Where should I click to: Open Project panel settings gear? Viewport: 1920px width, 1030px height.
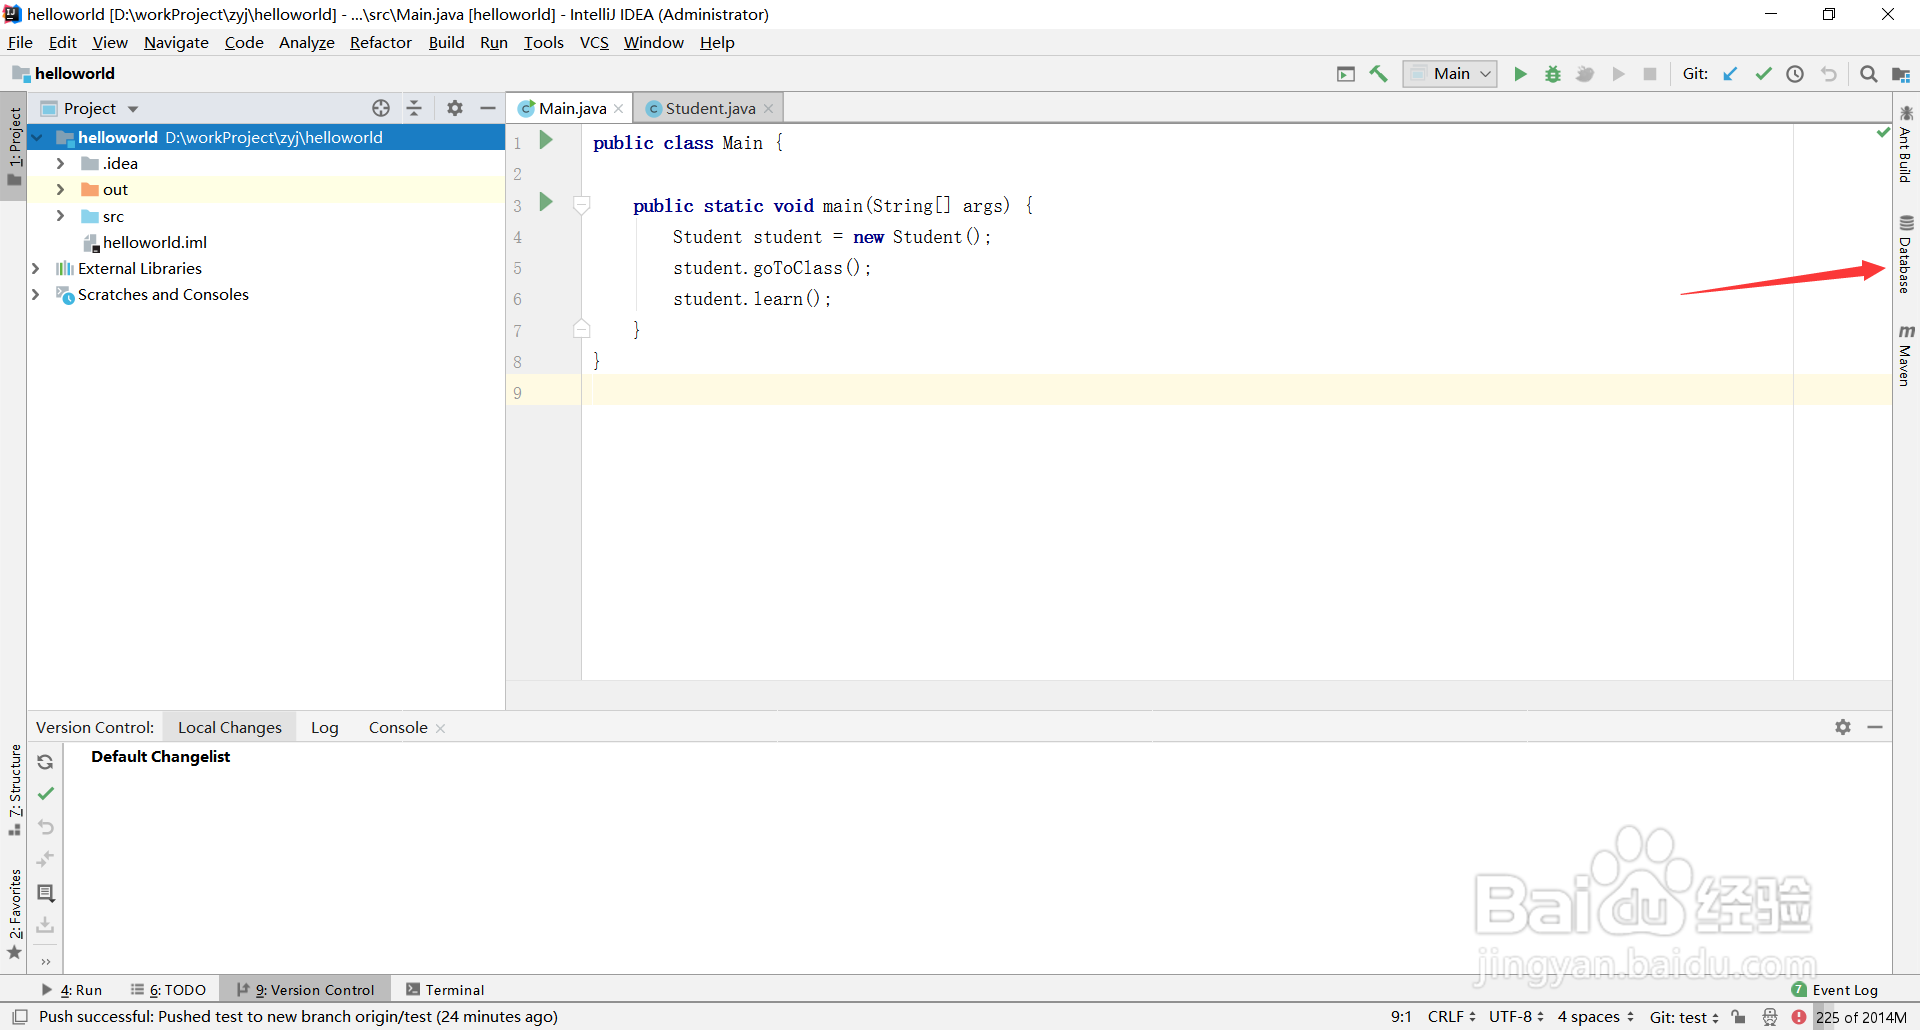tap(455, 108)
